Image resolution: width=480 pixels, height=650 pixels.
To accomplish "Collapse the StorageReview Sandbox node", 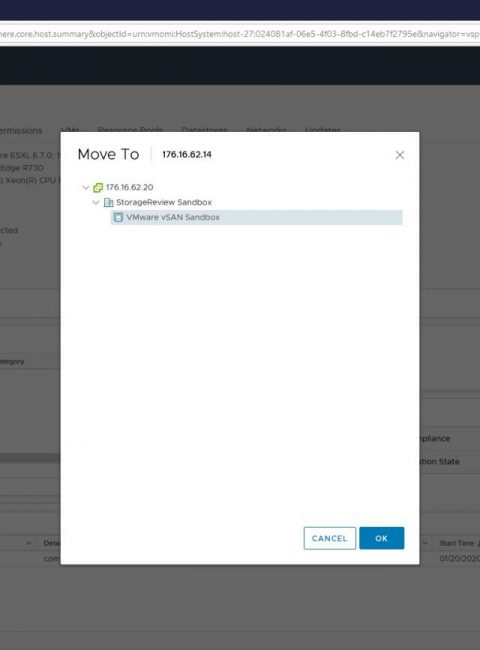I will pyautogui.click(x=96, y=202).
